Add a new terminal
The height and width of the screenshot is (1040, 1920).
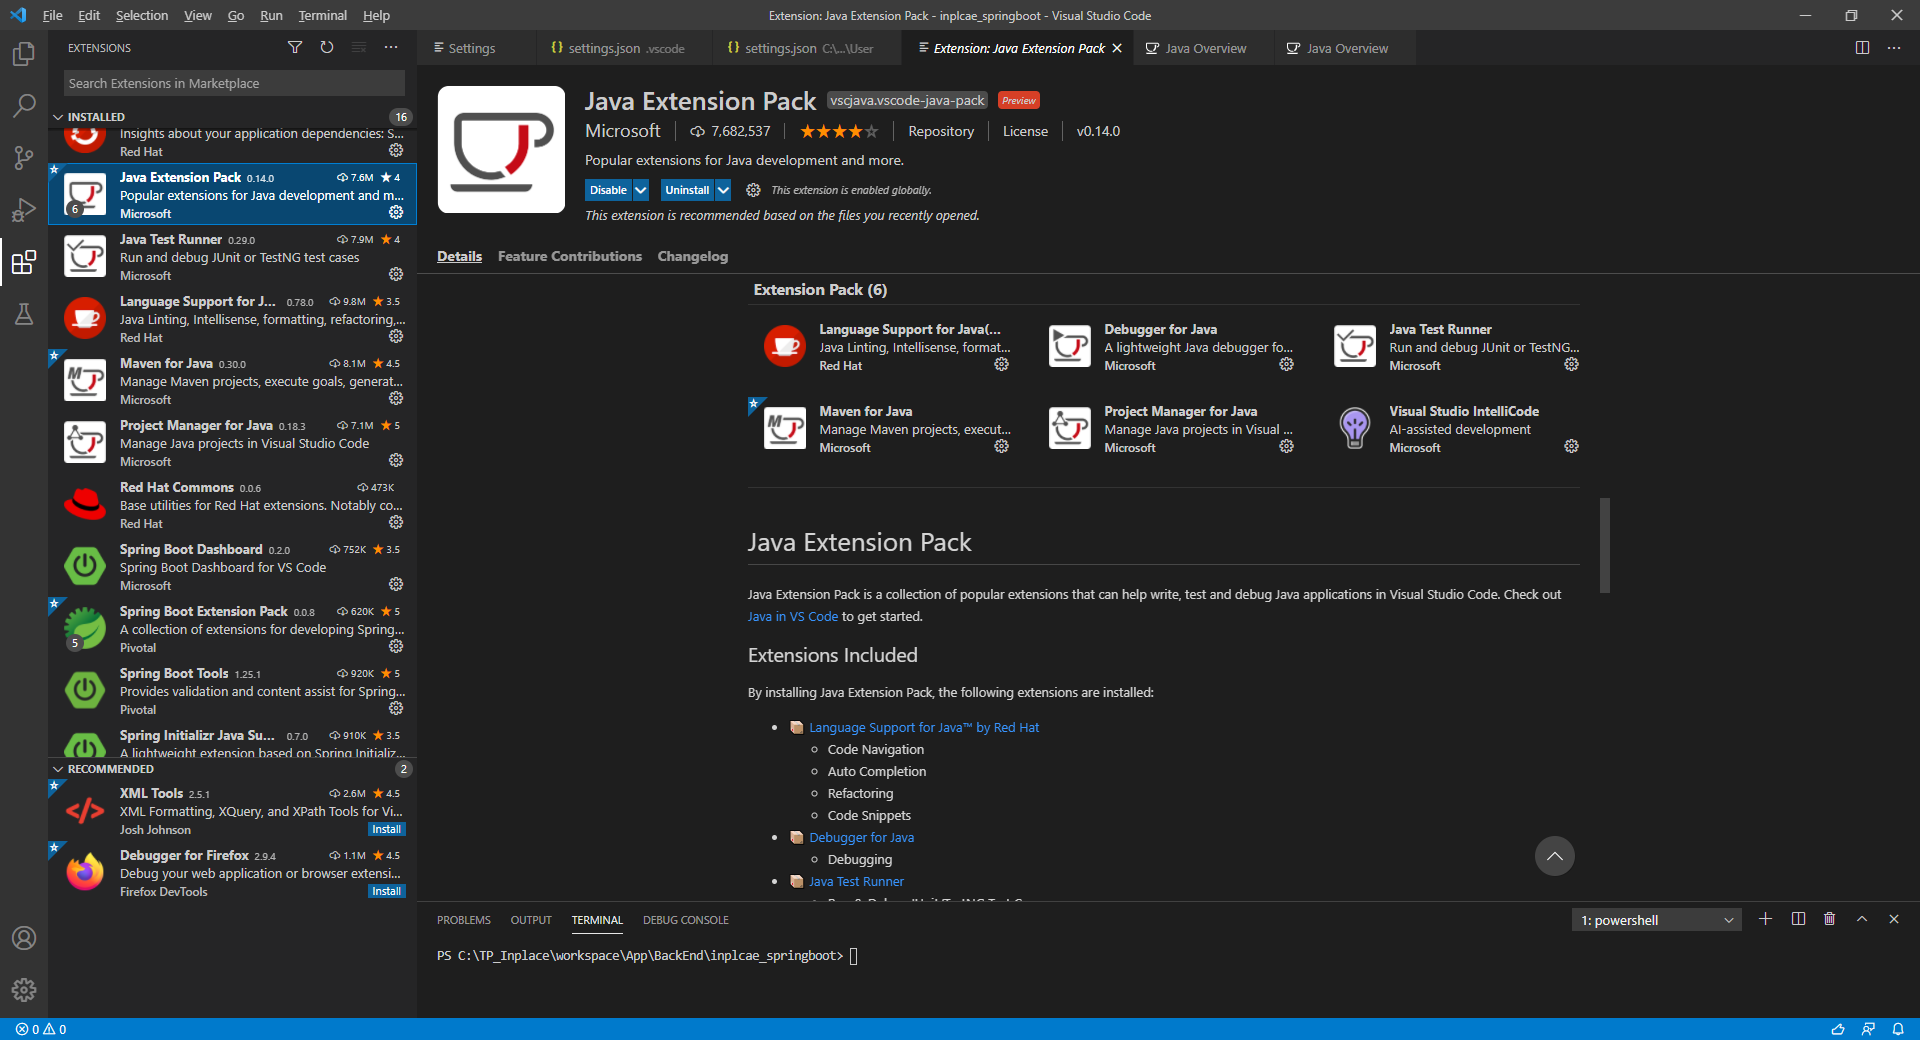[1766, 919]
